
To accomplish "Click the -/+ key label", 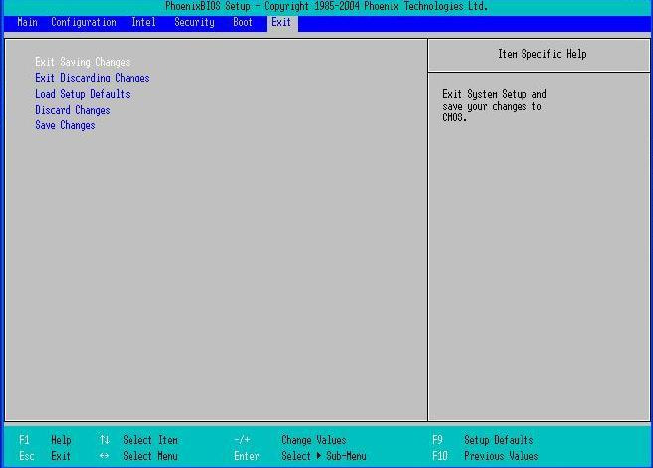I will (242, 440).
